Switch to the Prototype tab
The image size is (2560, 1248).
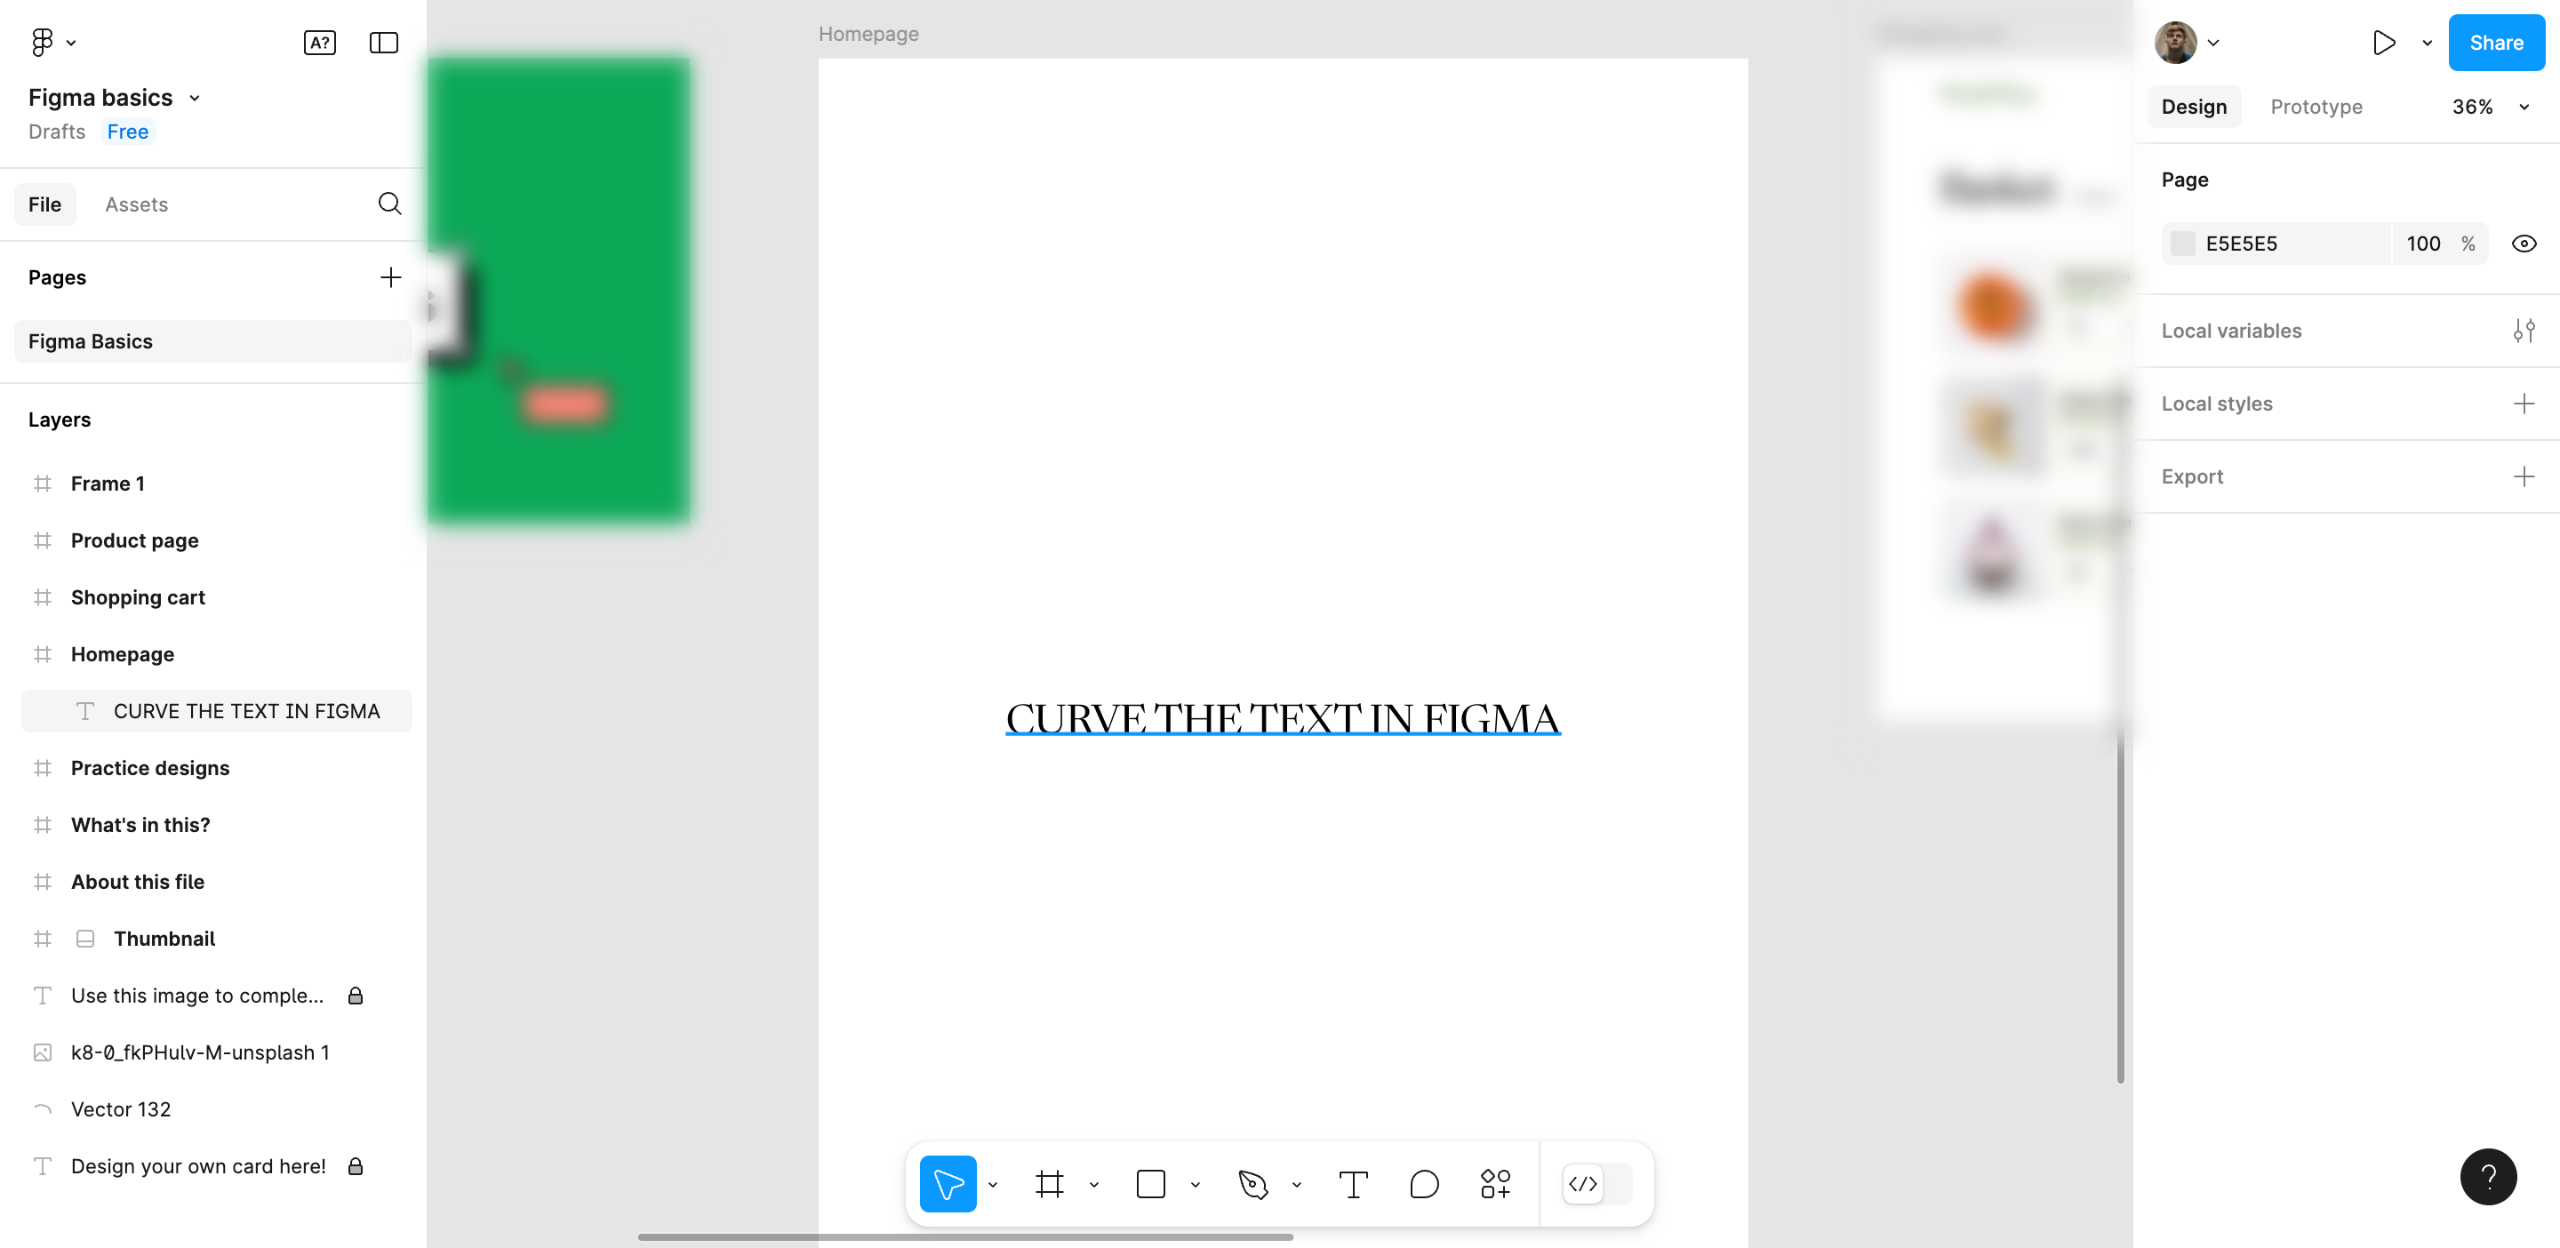tap(2315, 107)
